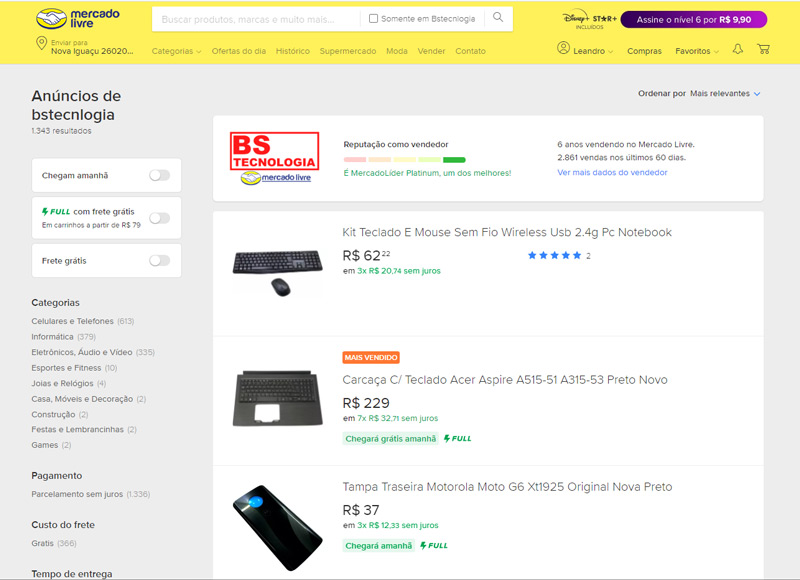Screen dimensions: 800x580
Task: Click the seller reputation color bar
Action: click(404, 160)
